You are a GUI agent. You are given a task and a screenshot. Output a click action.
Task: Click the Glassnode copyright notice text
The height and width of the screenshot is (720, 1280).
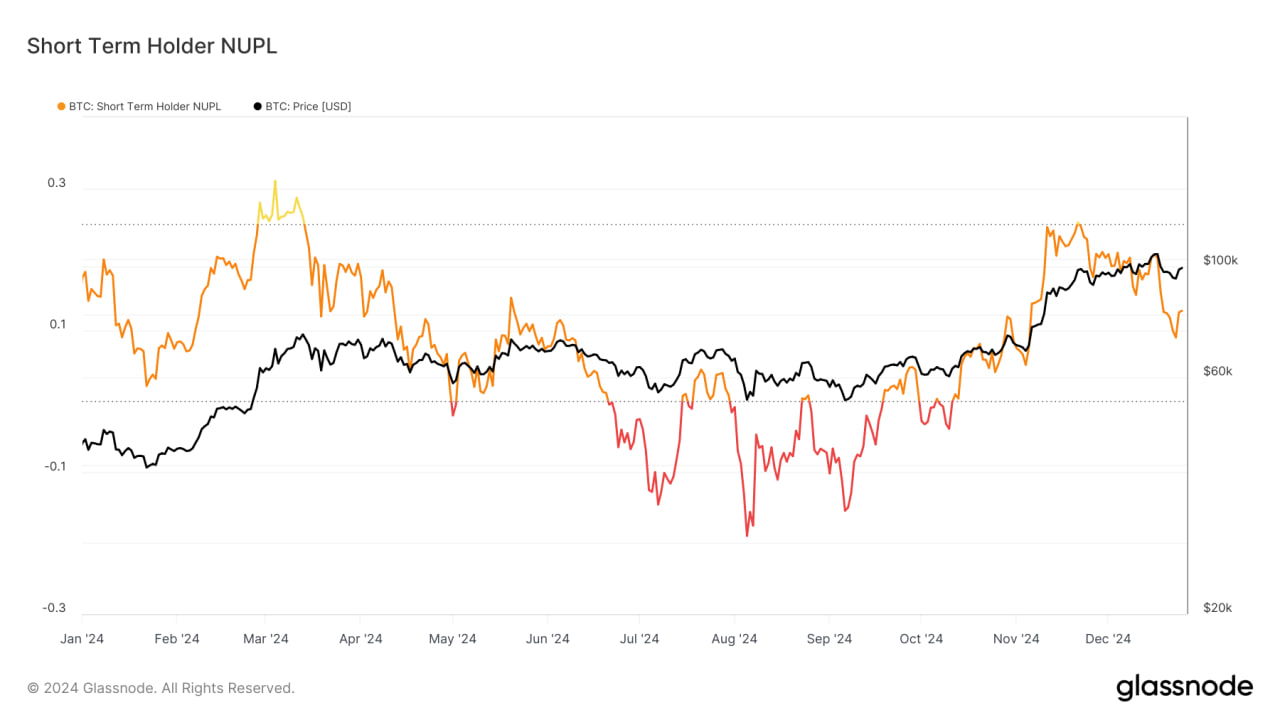point(161,688)
